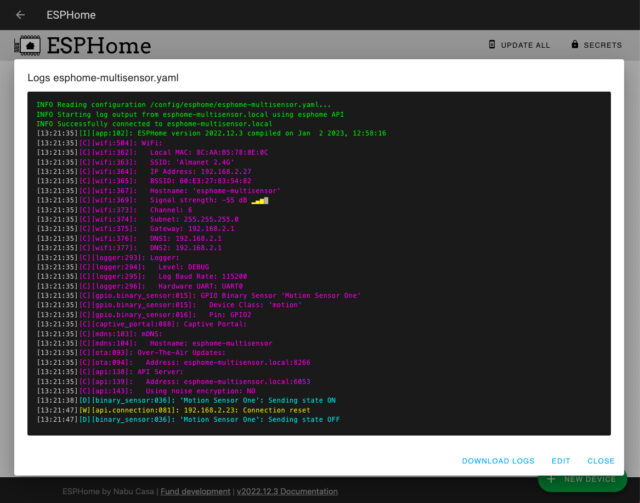Click the BSSID log line
Screen dimensions: 640x503
pyautogui.click(x=144, y=181)
